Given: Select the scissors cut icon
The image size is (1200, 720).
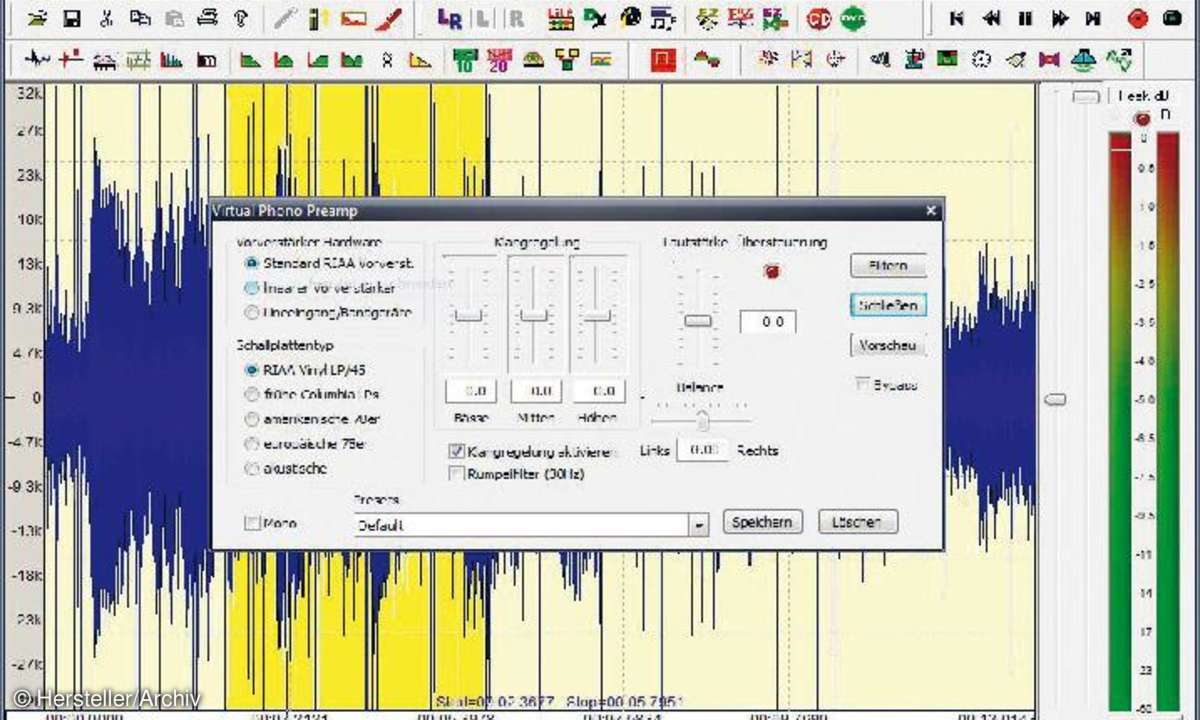Looking at the screenshot, I should pos(106,18).
